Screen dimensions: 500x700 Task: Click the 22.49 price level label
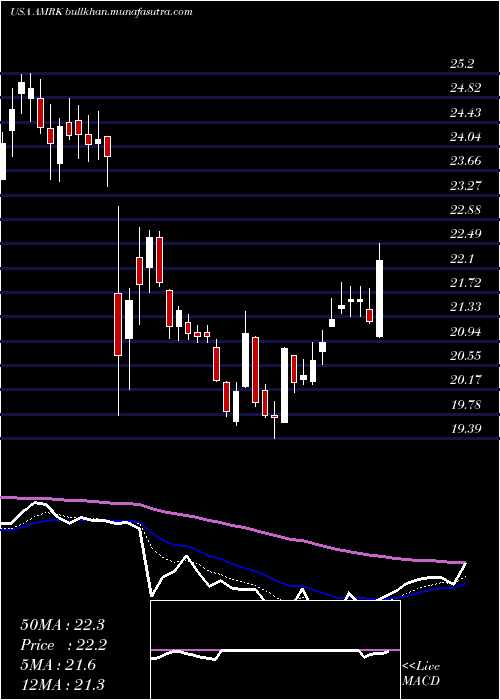pos(465,234)
